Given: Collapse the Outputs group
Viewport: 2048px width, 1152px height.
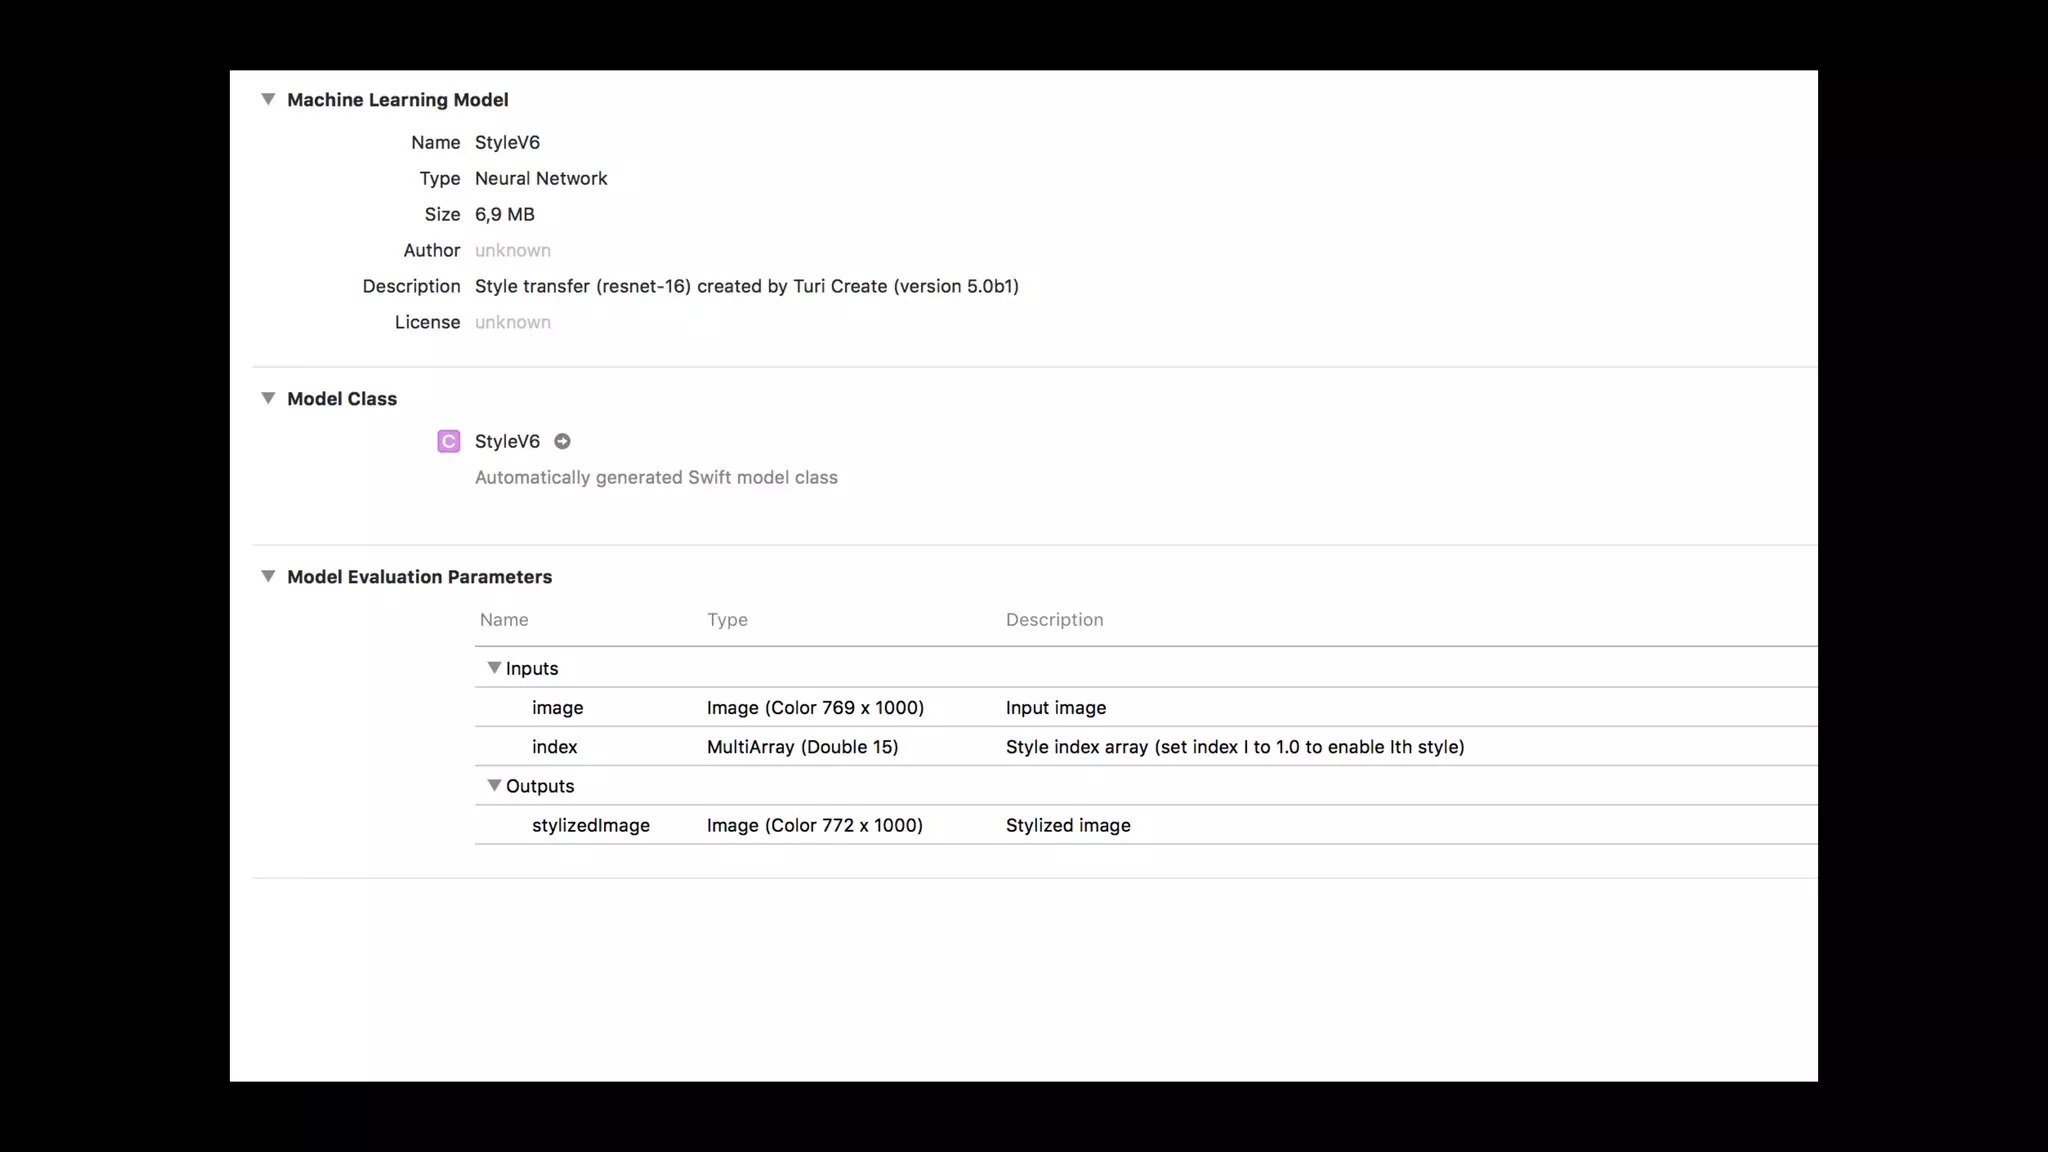Looking at the screenshot, I should [494, 786].
